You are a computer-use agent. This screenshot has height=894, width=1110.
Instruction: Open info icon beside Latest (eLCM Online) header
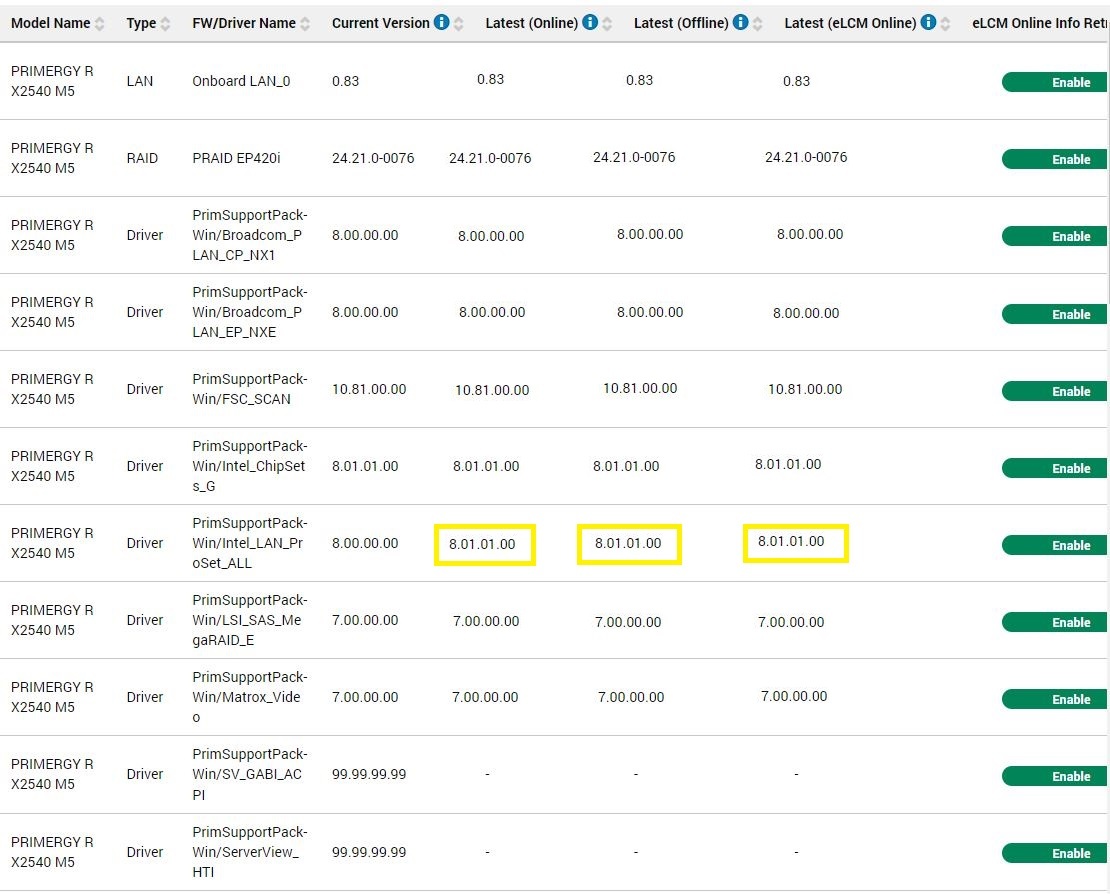(927, 23)
